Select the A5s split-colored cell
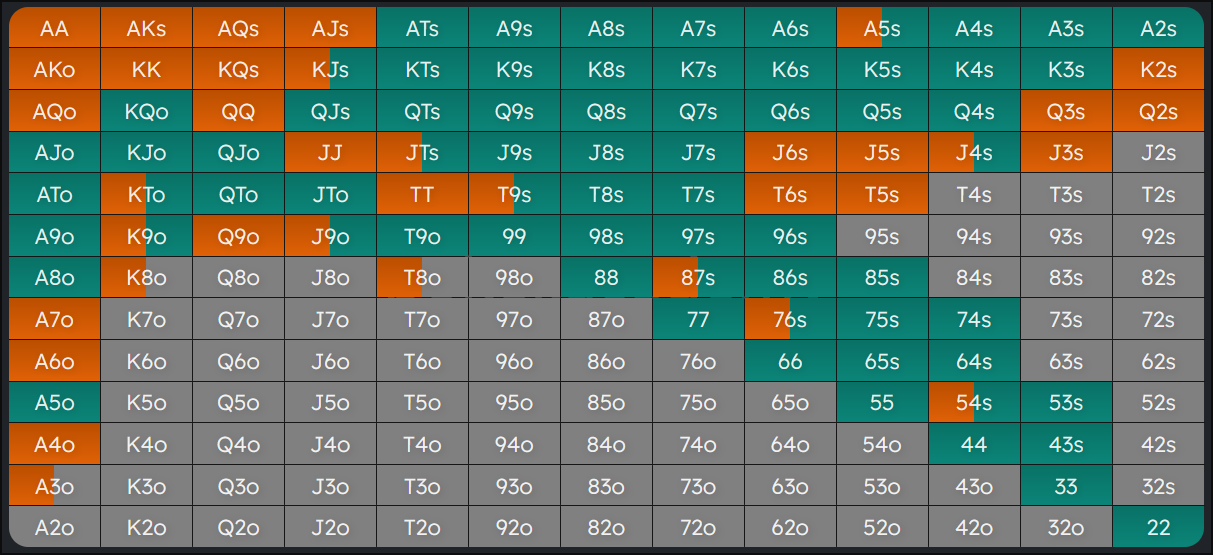This screenshot has height=555, width=1213. coord(882,28)
